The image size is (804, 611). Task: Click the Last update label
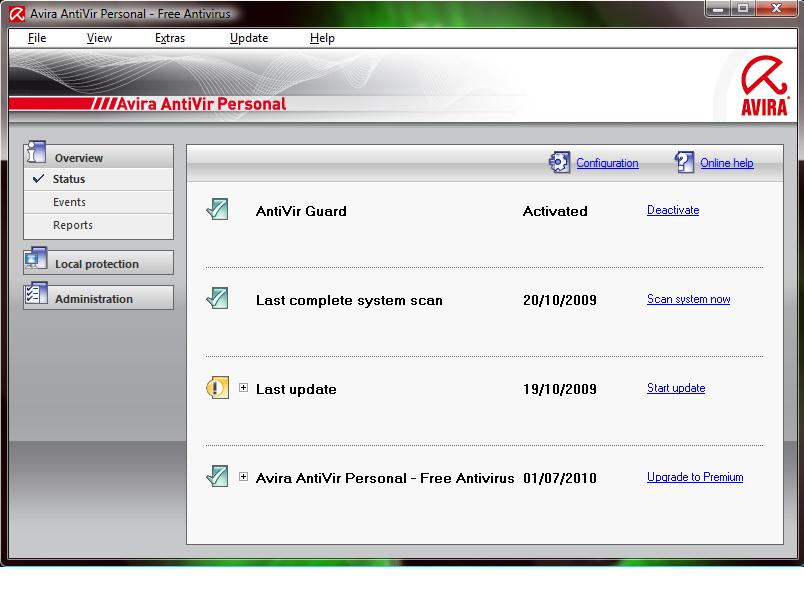(x=296, y=390)
